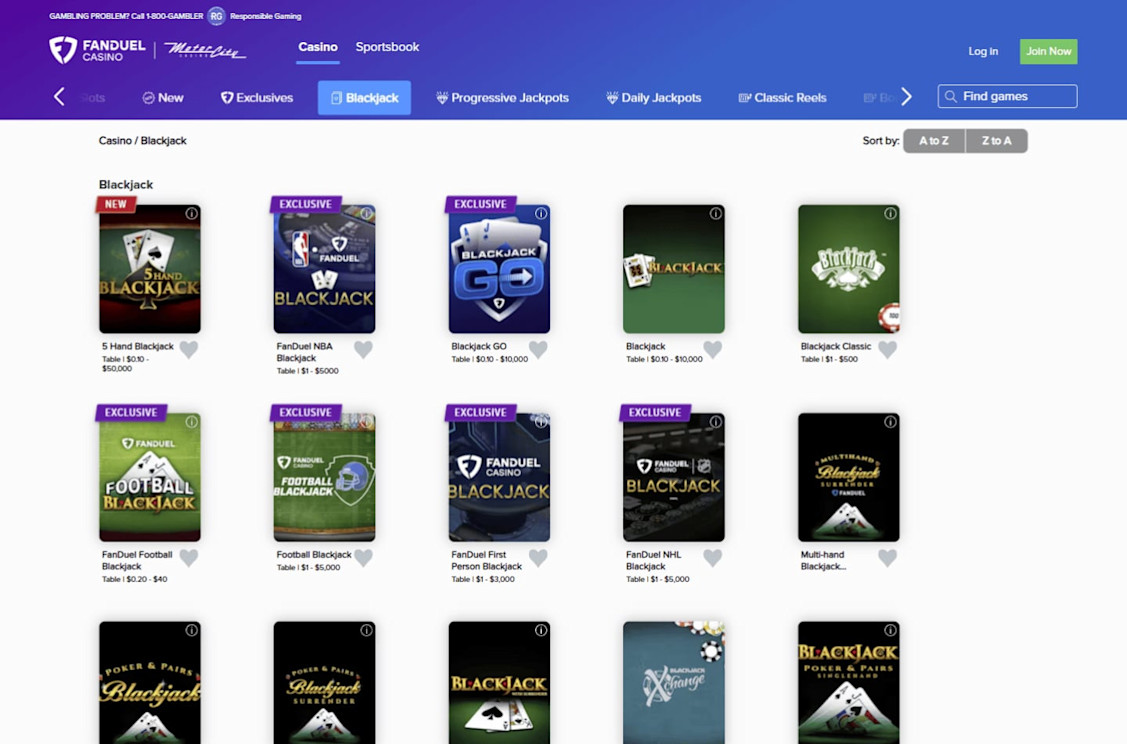
Task: Open FanDuel First Person Blackjack thumbnail
Action: (499, 477)
